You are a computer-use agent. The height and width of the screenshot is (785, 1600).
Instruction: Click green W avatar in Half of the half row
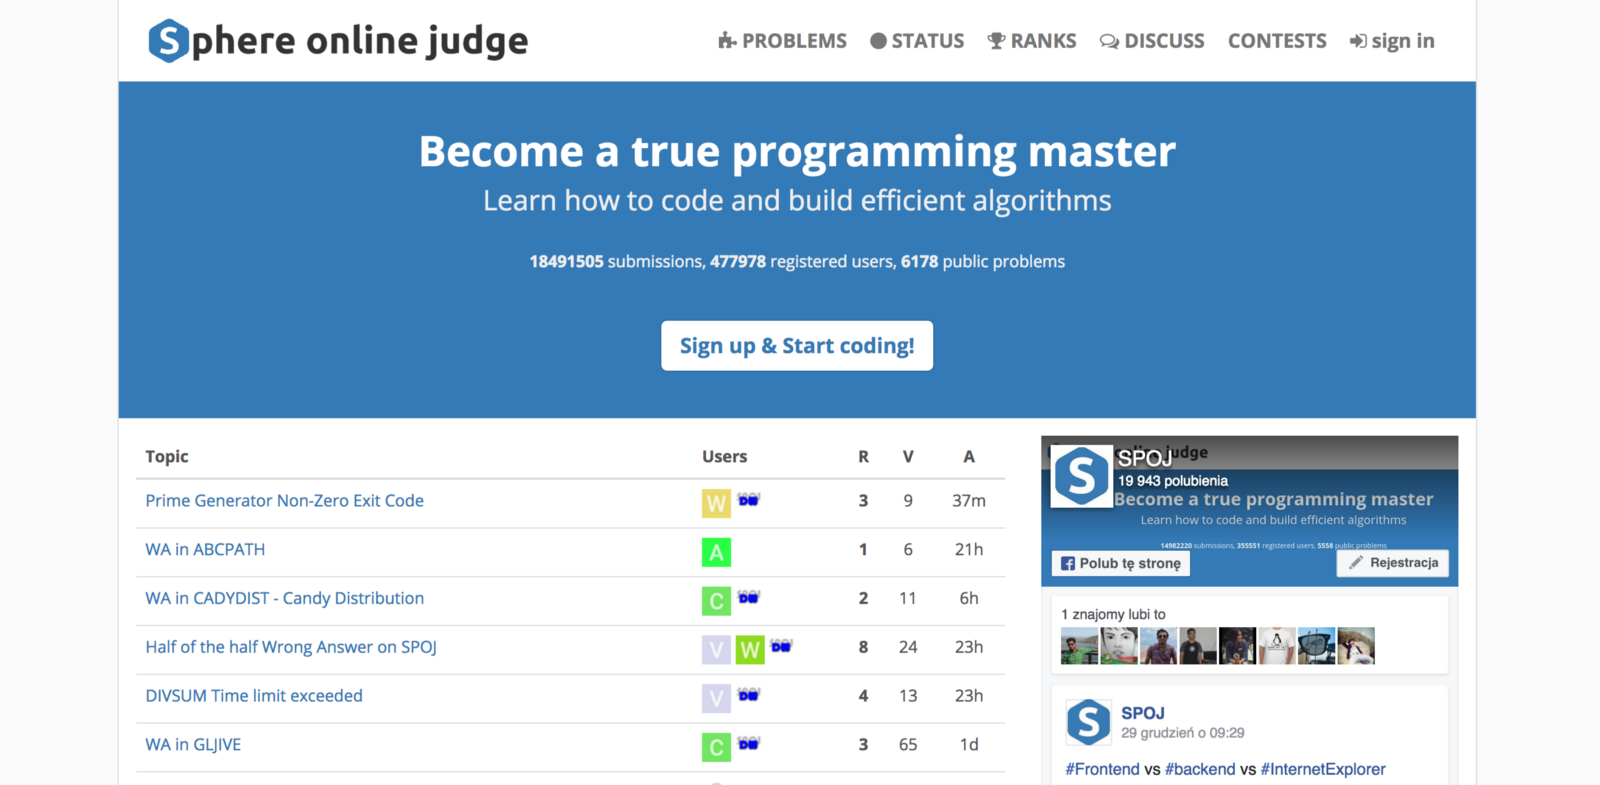coord(750,650)
